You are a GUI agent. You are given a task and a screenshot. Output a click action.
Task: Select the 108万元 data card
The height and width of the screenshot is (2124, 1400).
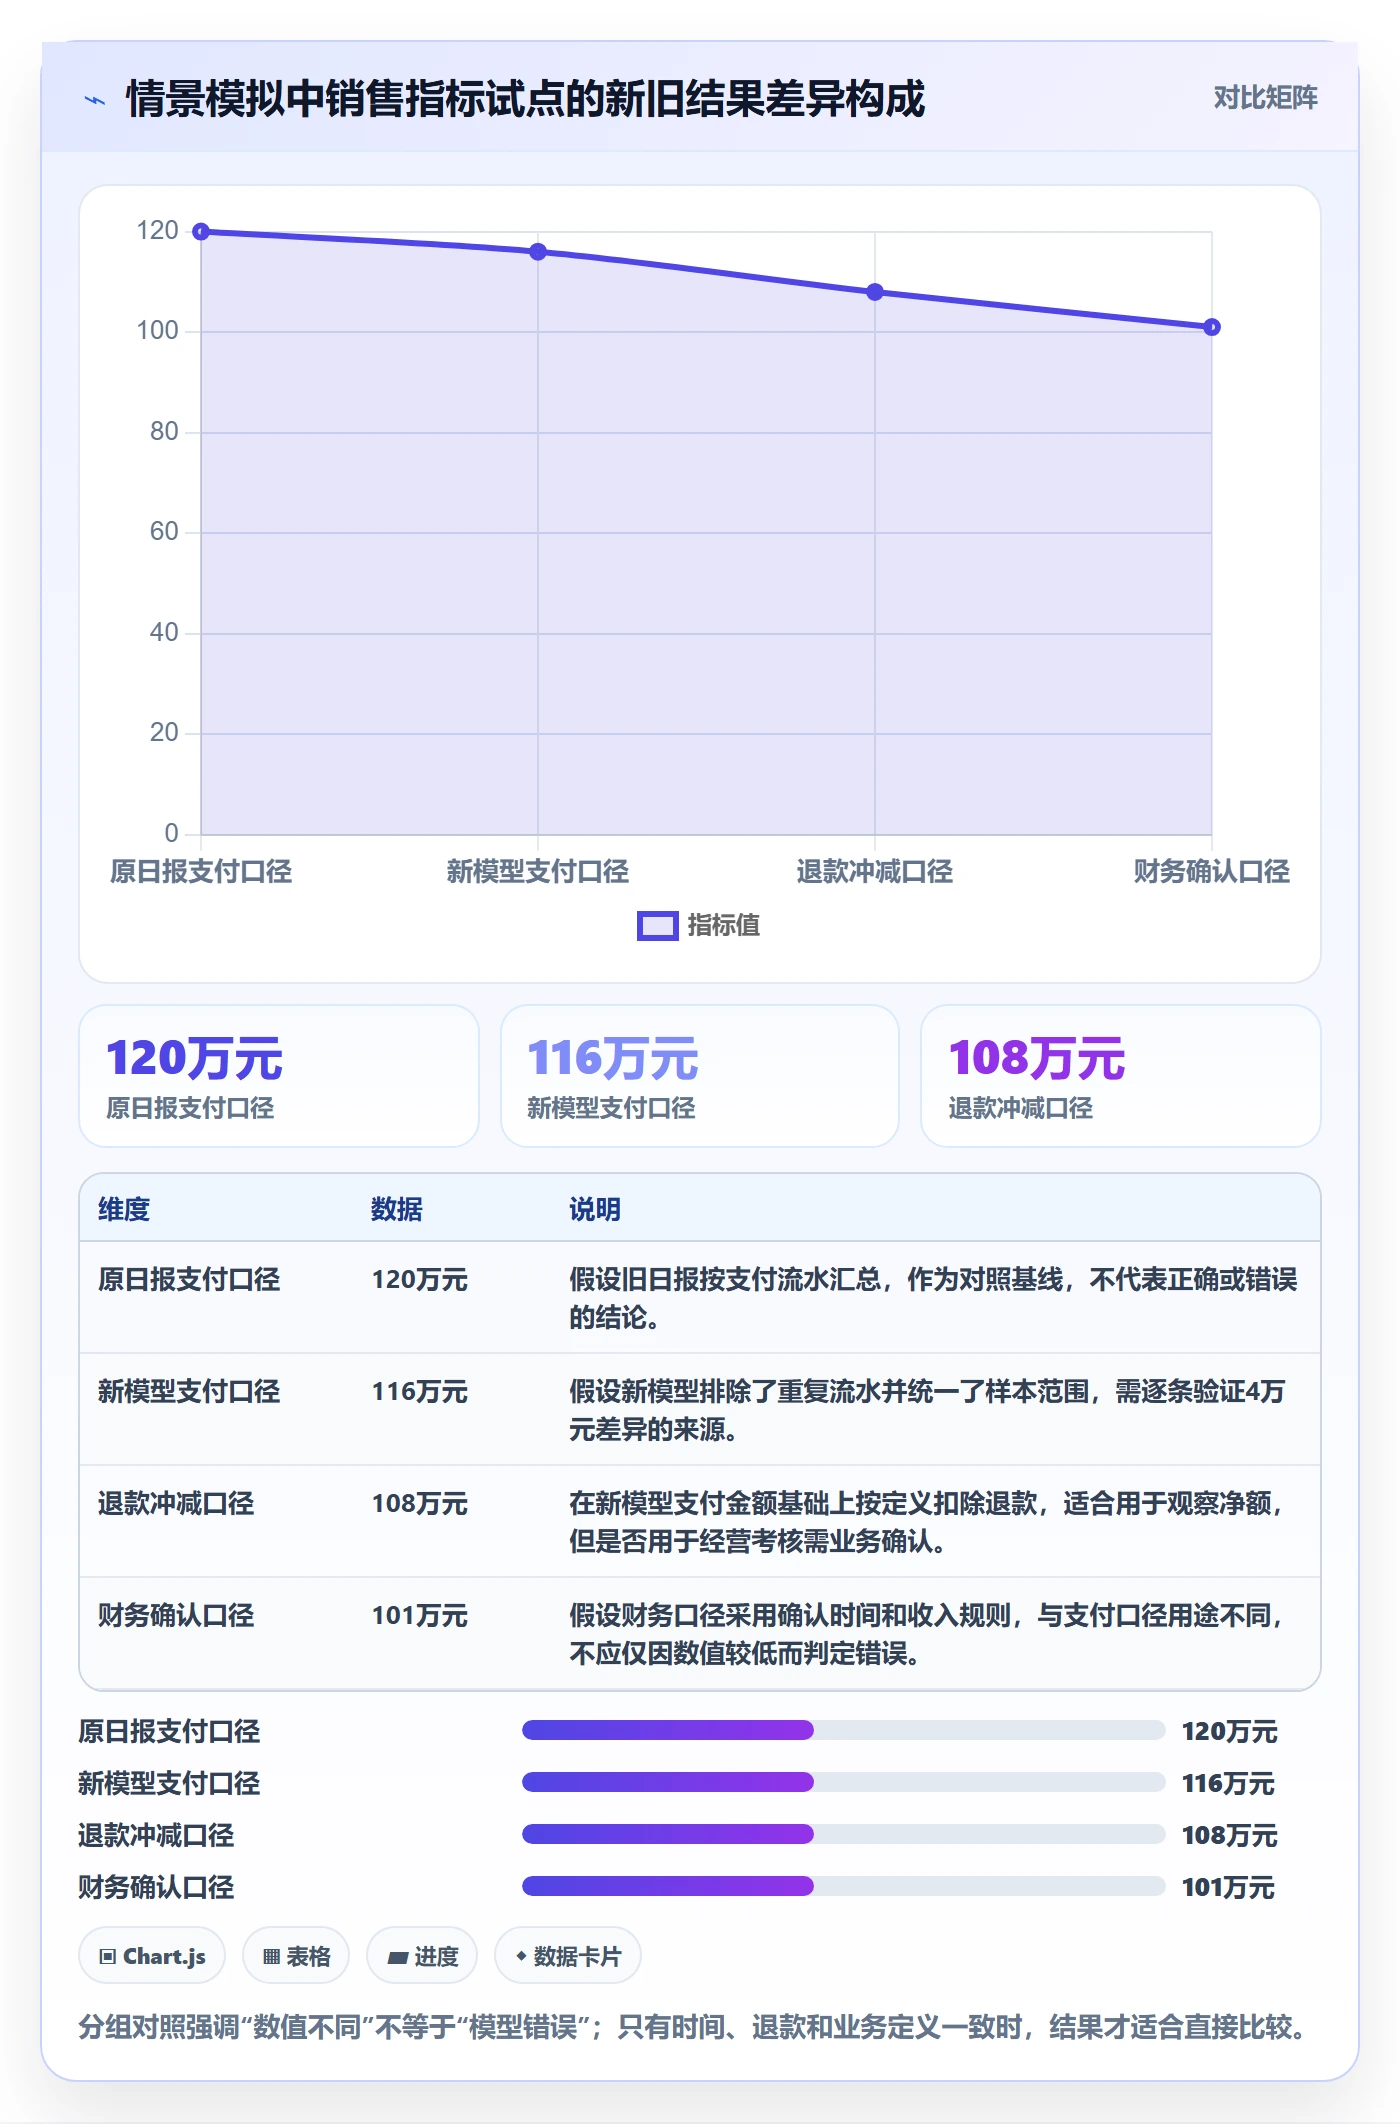point(1121,1076)
